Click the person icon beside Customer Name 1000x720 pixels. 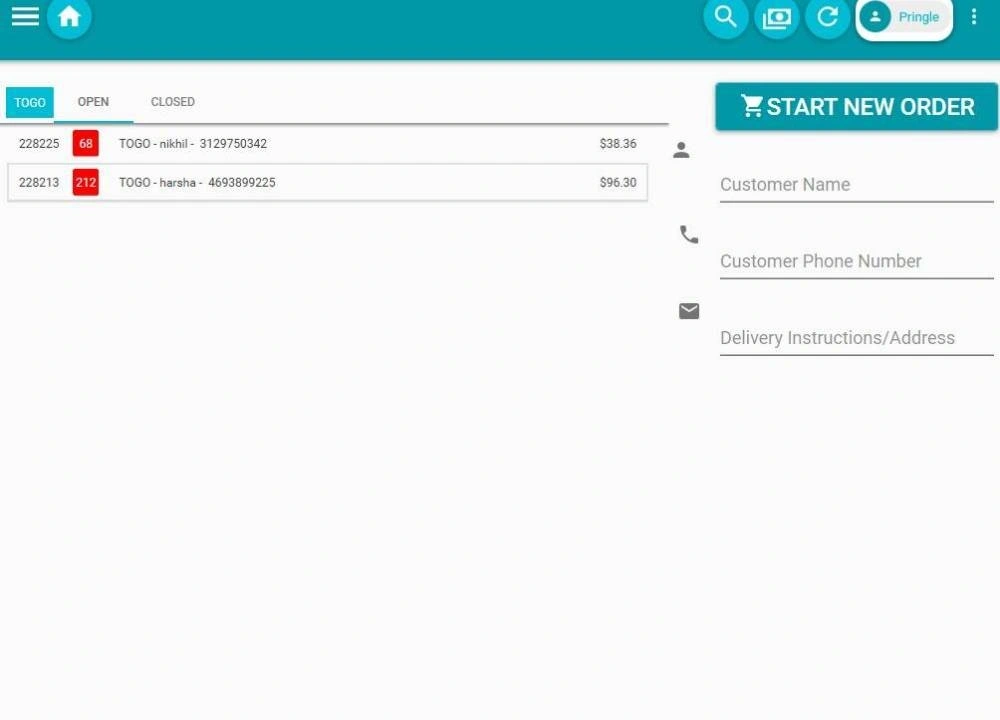(x=681, y=150)
